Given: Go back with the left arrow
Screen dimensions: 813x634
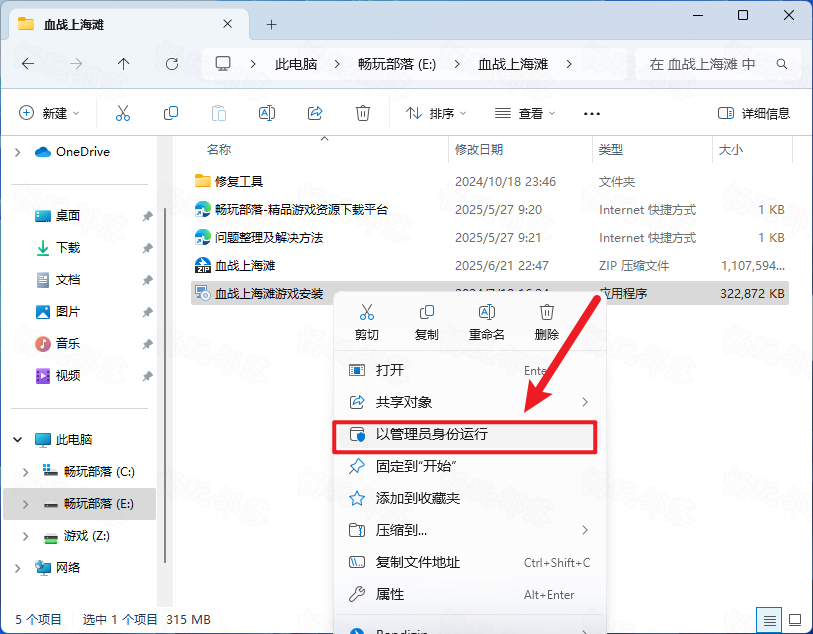Looking at the screenshot, I should 28,64.
